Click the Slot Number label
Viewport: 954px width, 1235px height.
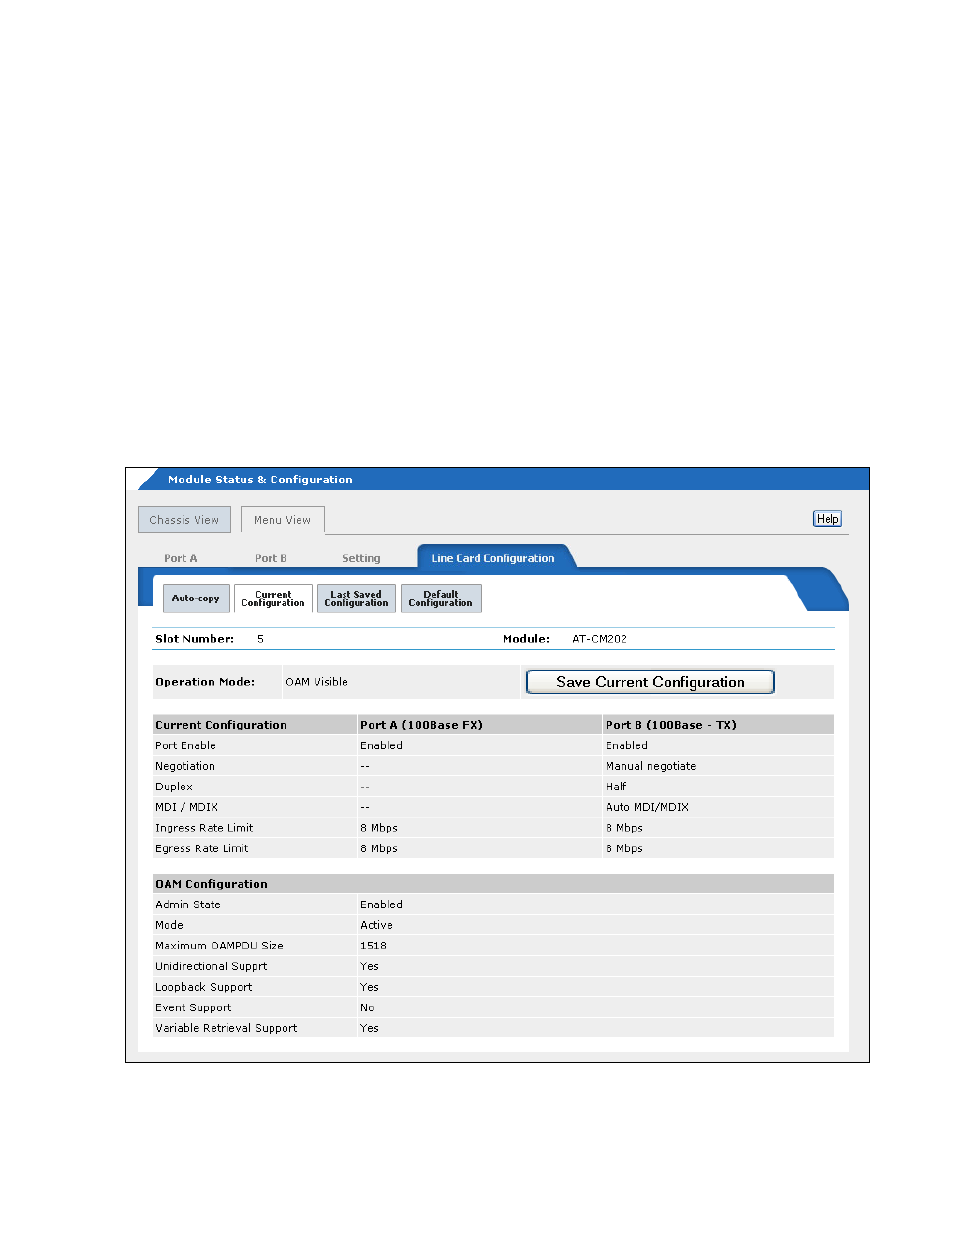pos(194,639)
